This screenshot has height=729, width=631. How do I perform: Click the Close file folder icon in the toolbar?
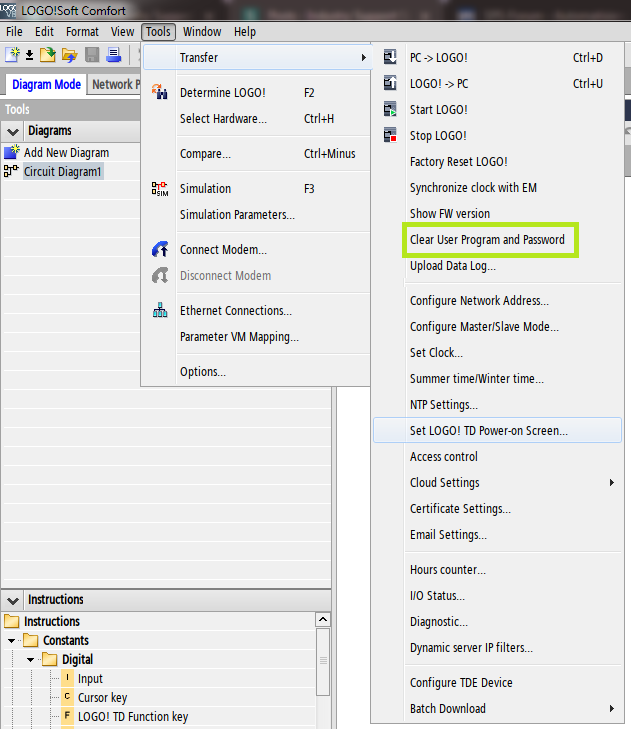pos(70,55)
